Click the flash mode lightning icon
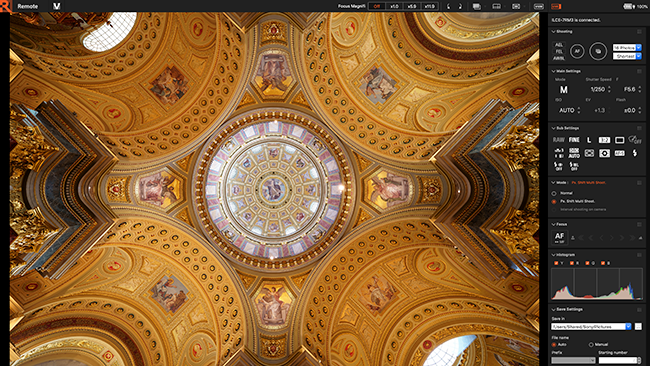This screenshot has height=366, width=650. pos(634,153)
